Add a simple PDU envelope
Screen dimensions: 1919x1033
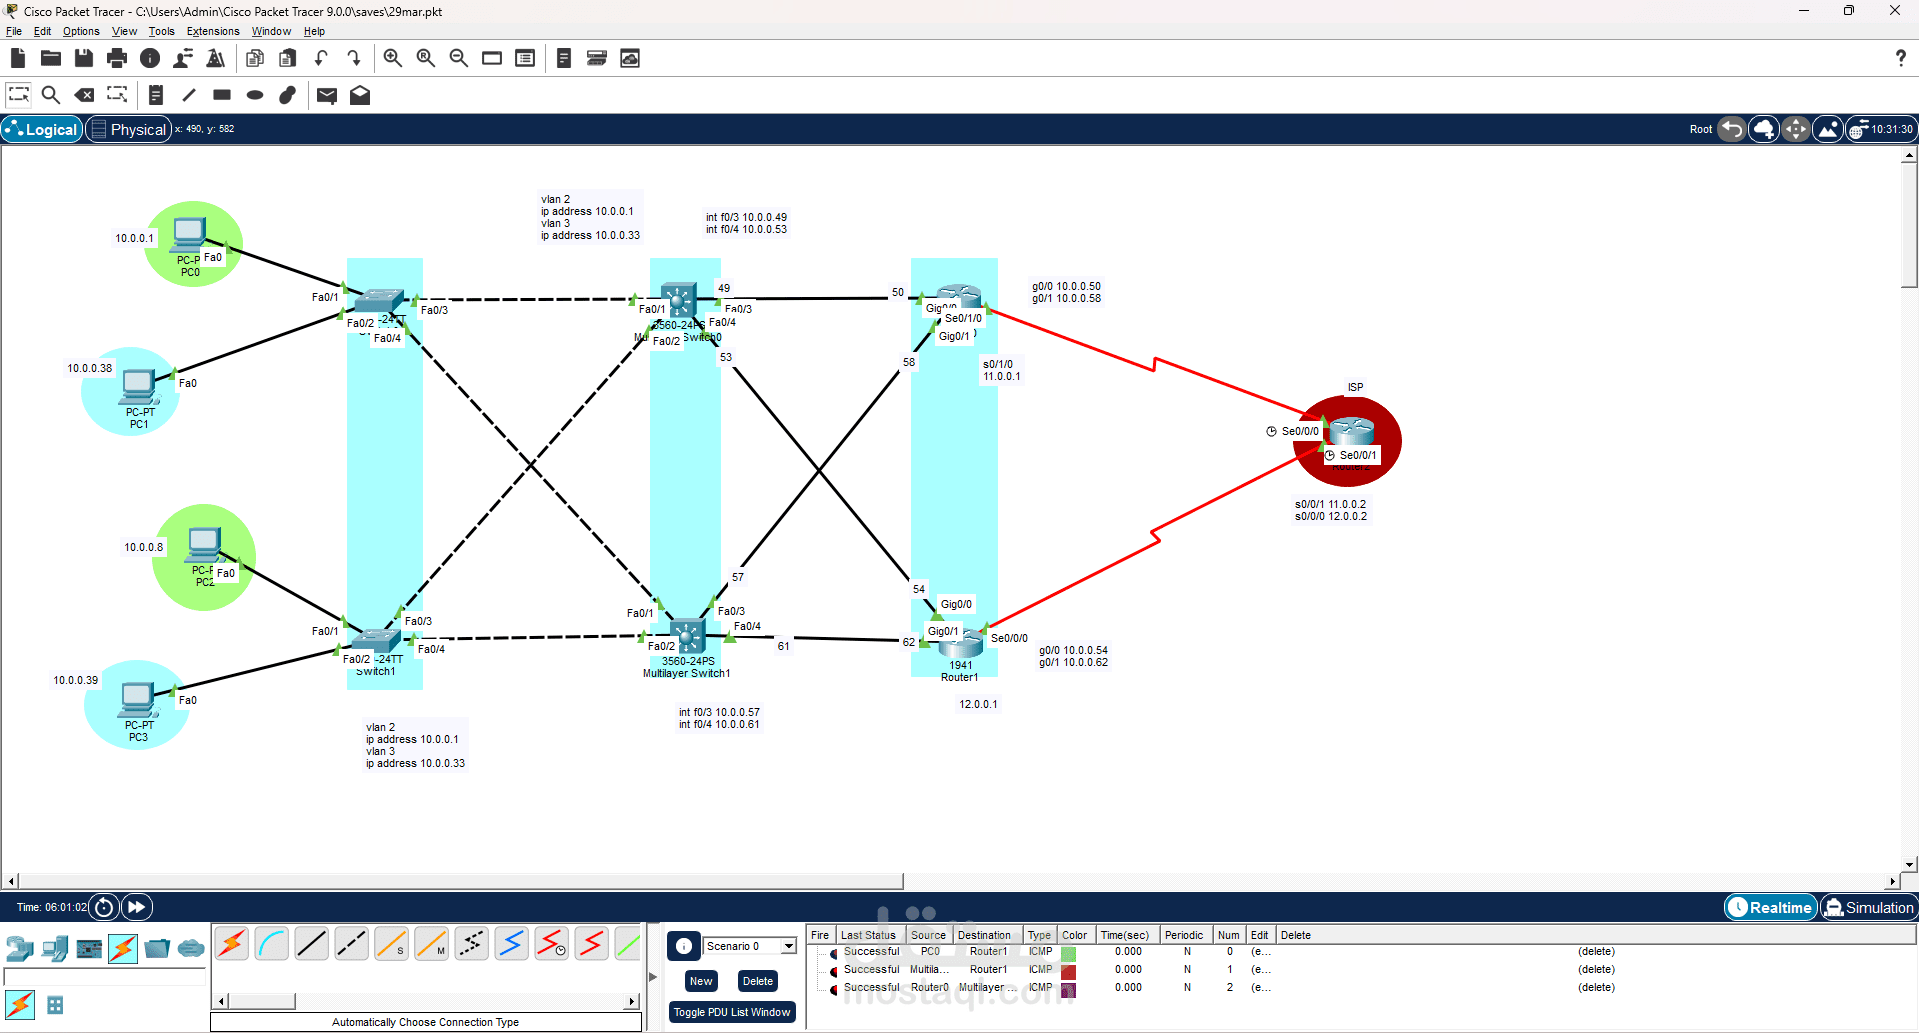(327, 95)
